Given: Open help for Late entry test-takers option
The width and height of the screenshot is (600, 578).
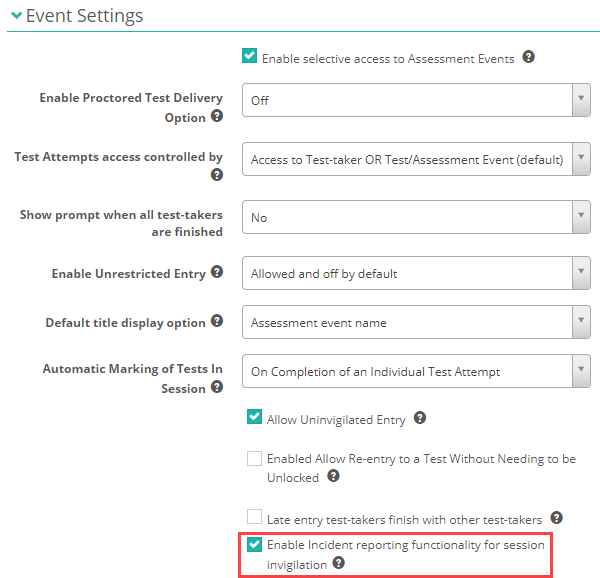Looking at the screenshot, I should tap(557, 518).
